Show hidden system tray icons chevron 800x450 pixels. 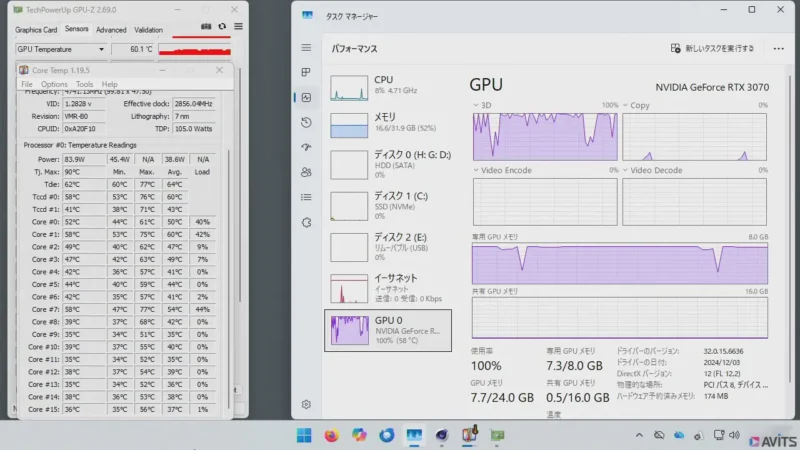[x=639, y=435]
